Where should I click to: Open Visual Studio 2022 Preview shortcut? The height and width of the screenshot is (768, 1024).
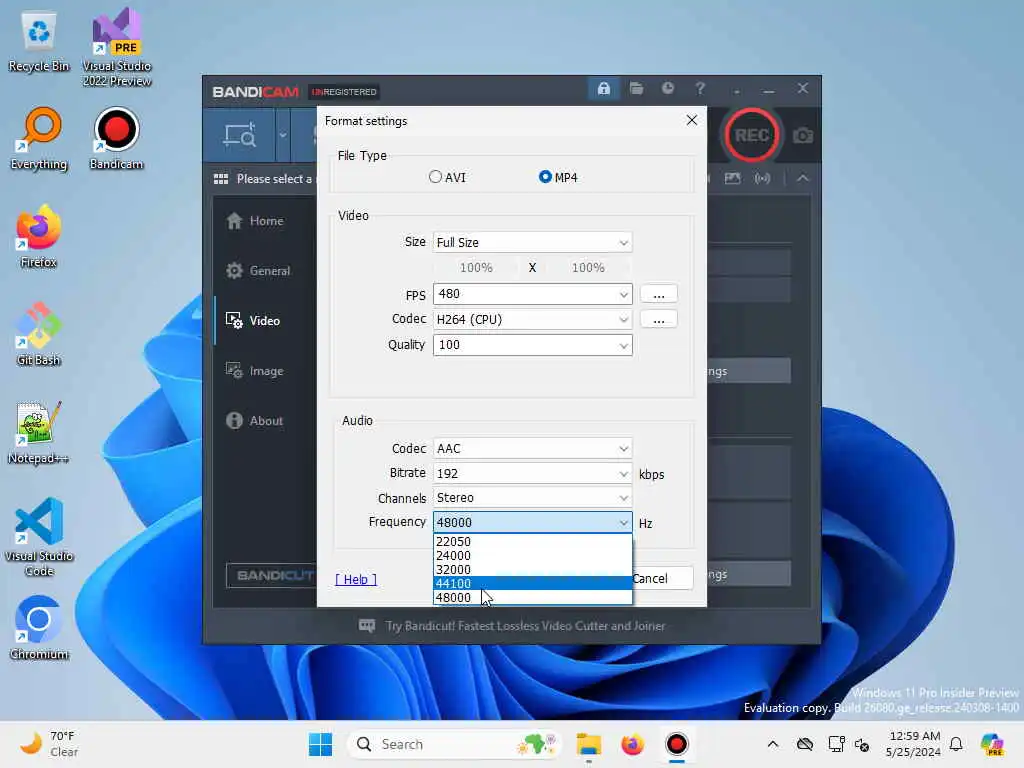(117, 47)
